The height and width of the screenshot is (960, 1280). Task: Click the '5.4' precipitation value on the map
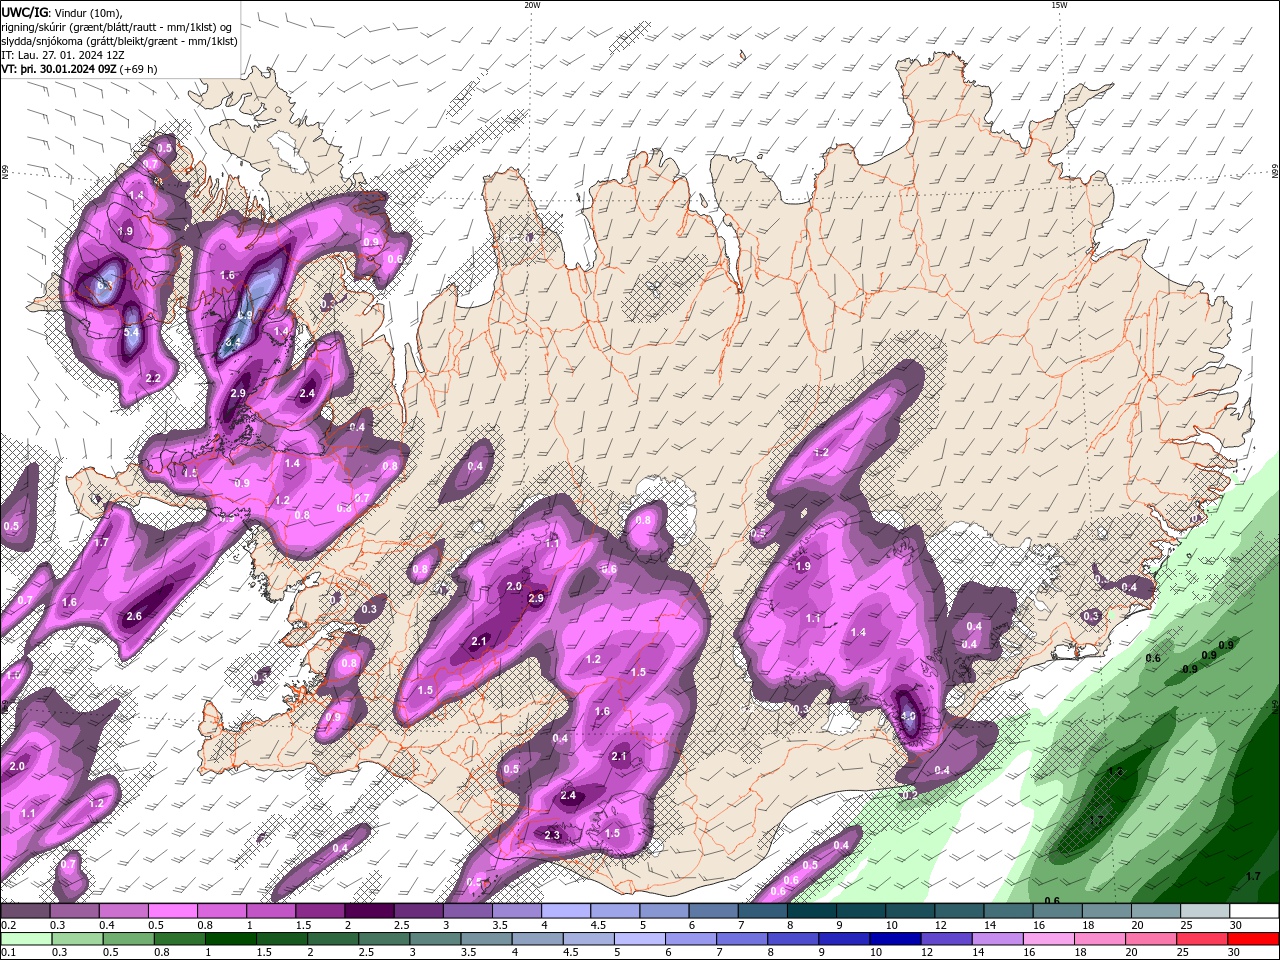[x=131, y=333]
